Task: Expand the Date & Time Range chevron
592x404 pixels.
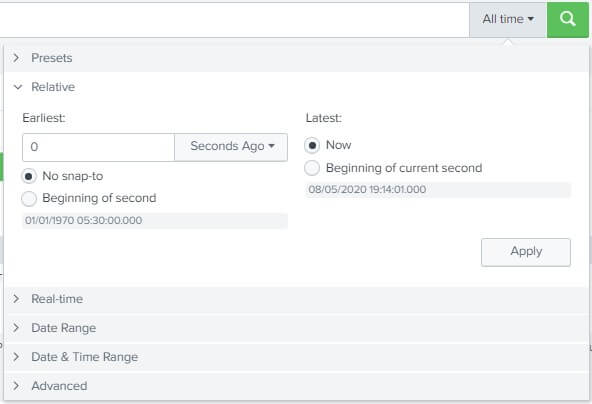Action: [x=16, y=357]
